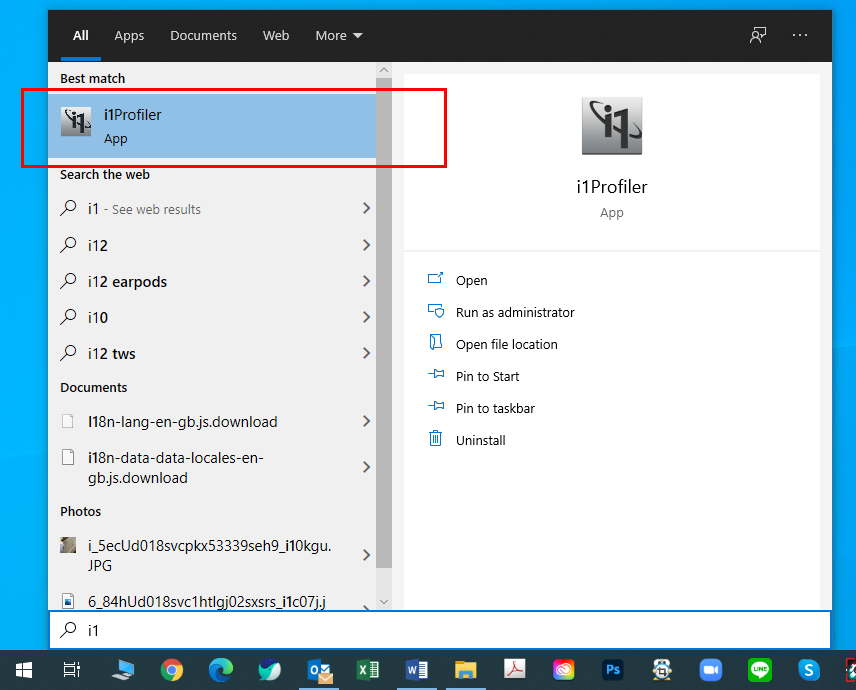Click the search box containing i1

click(440, 630)
